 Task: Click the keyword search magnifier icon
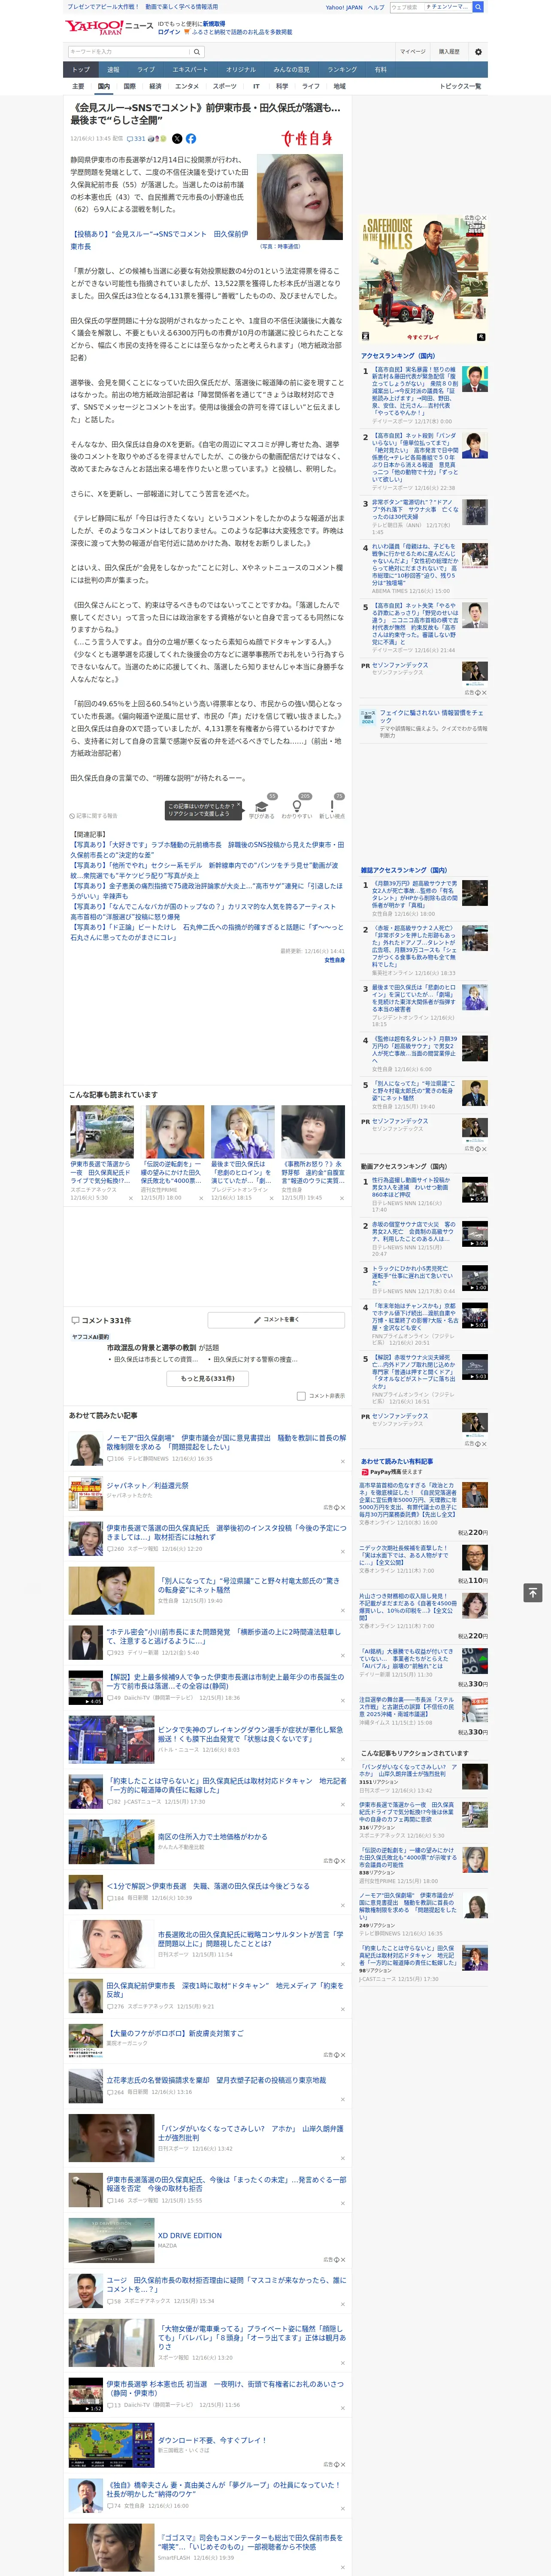197,52
